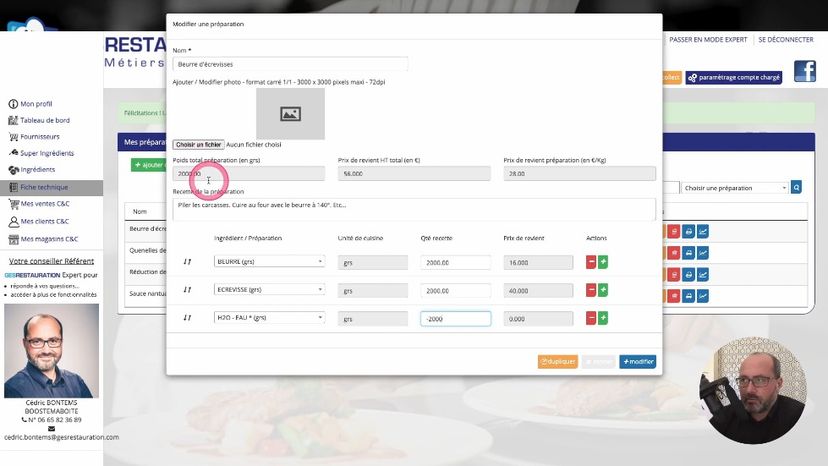The width and height of the screenshot is (828, 466).
Task: Click the blue print icon on Quenelles row
Action: coord(688,253)
